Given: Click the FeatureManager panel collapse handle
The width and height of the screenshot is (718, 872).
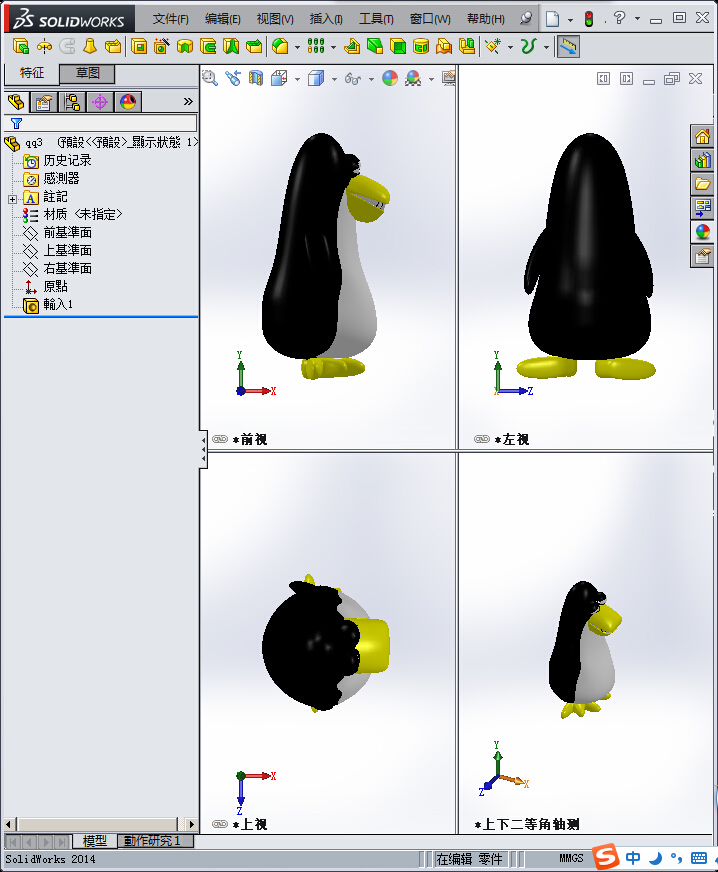Looking at the screenshot, I should click(204, 449).
